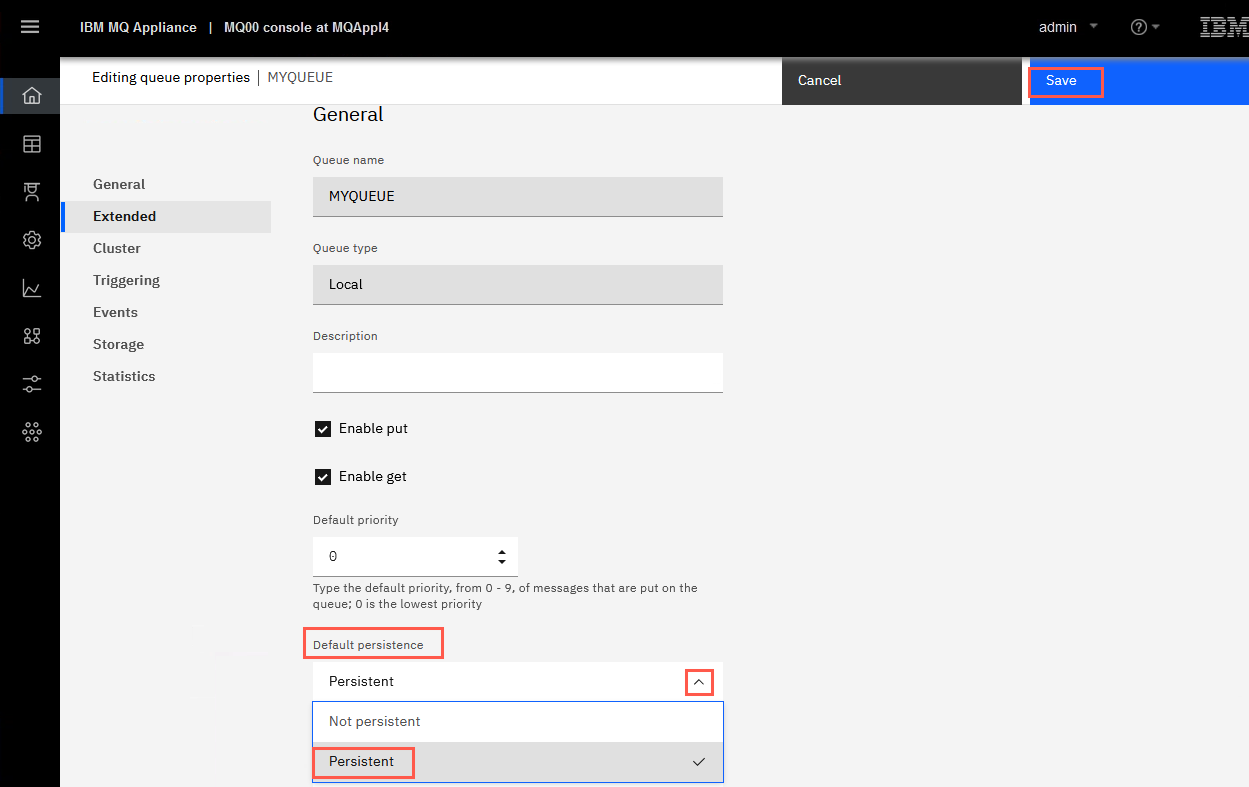Open the help question mark menu
The width and height of the screenshot is (1249, 787).
[x=1144, y=27]
